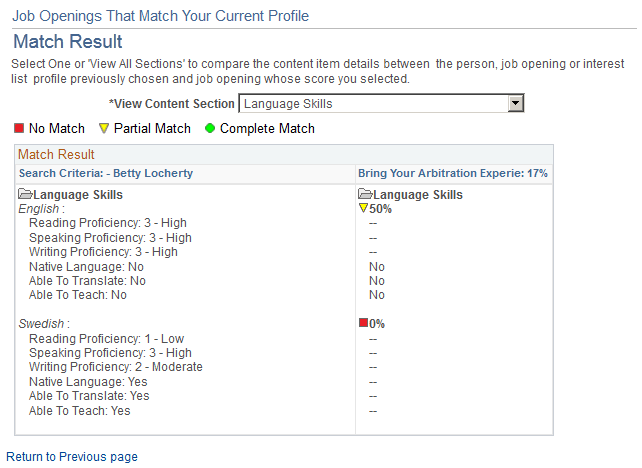
Task: Click the yellow Partial Match legend icon
Action: (x=104, y=128)
